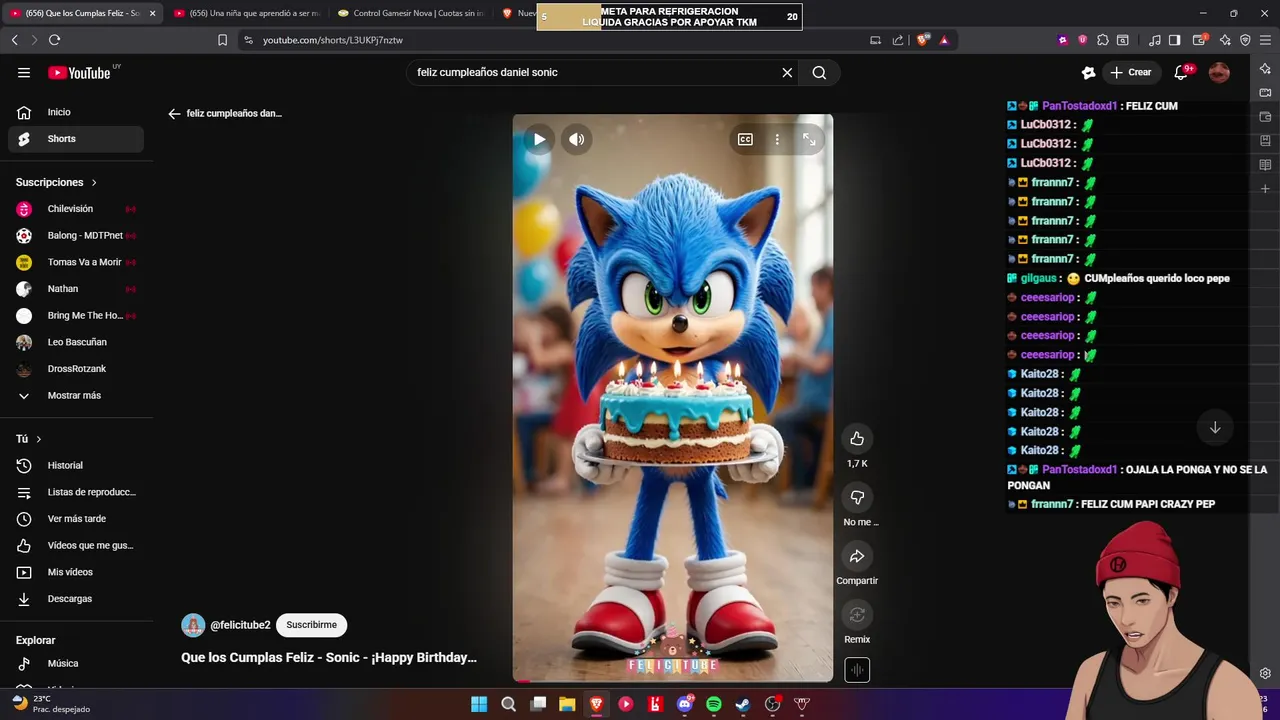Screen dimensions: 1280x720
Task: Go back using the arrow beside 'feliz cumpleaños dan...'
Action: [174, 114]
